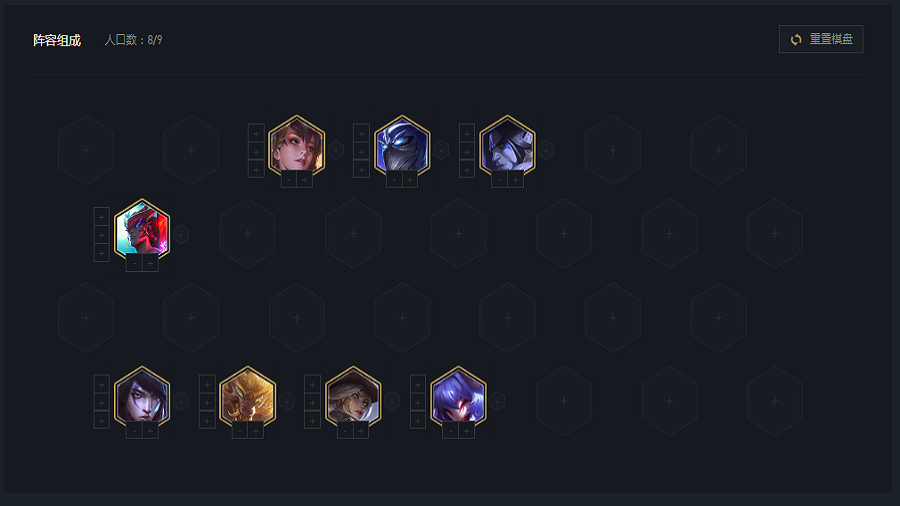Click small hexagon beside purple-skinned champion
Screen dimensions: 900x506
(546, 150)
